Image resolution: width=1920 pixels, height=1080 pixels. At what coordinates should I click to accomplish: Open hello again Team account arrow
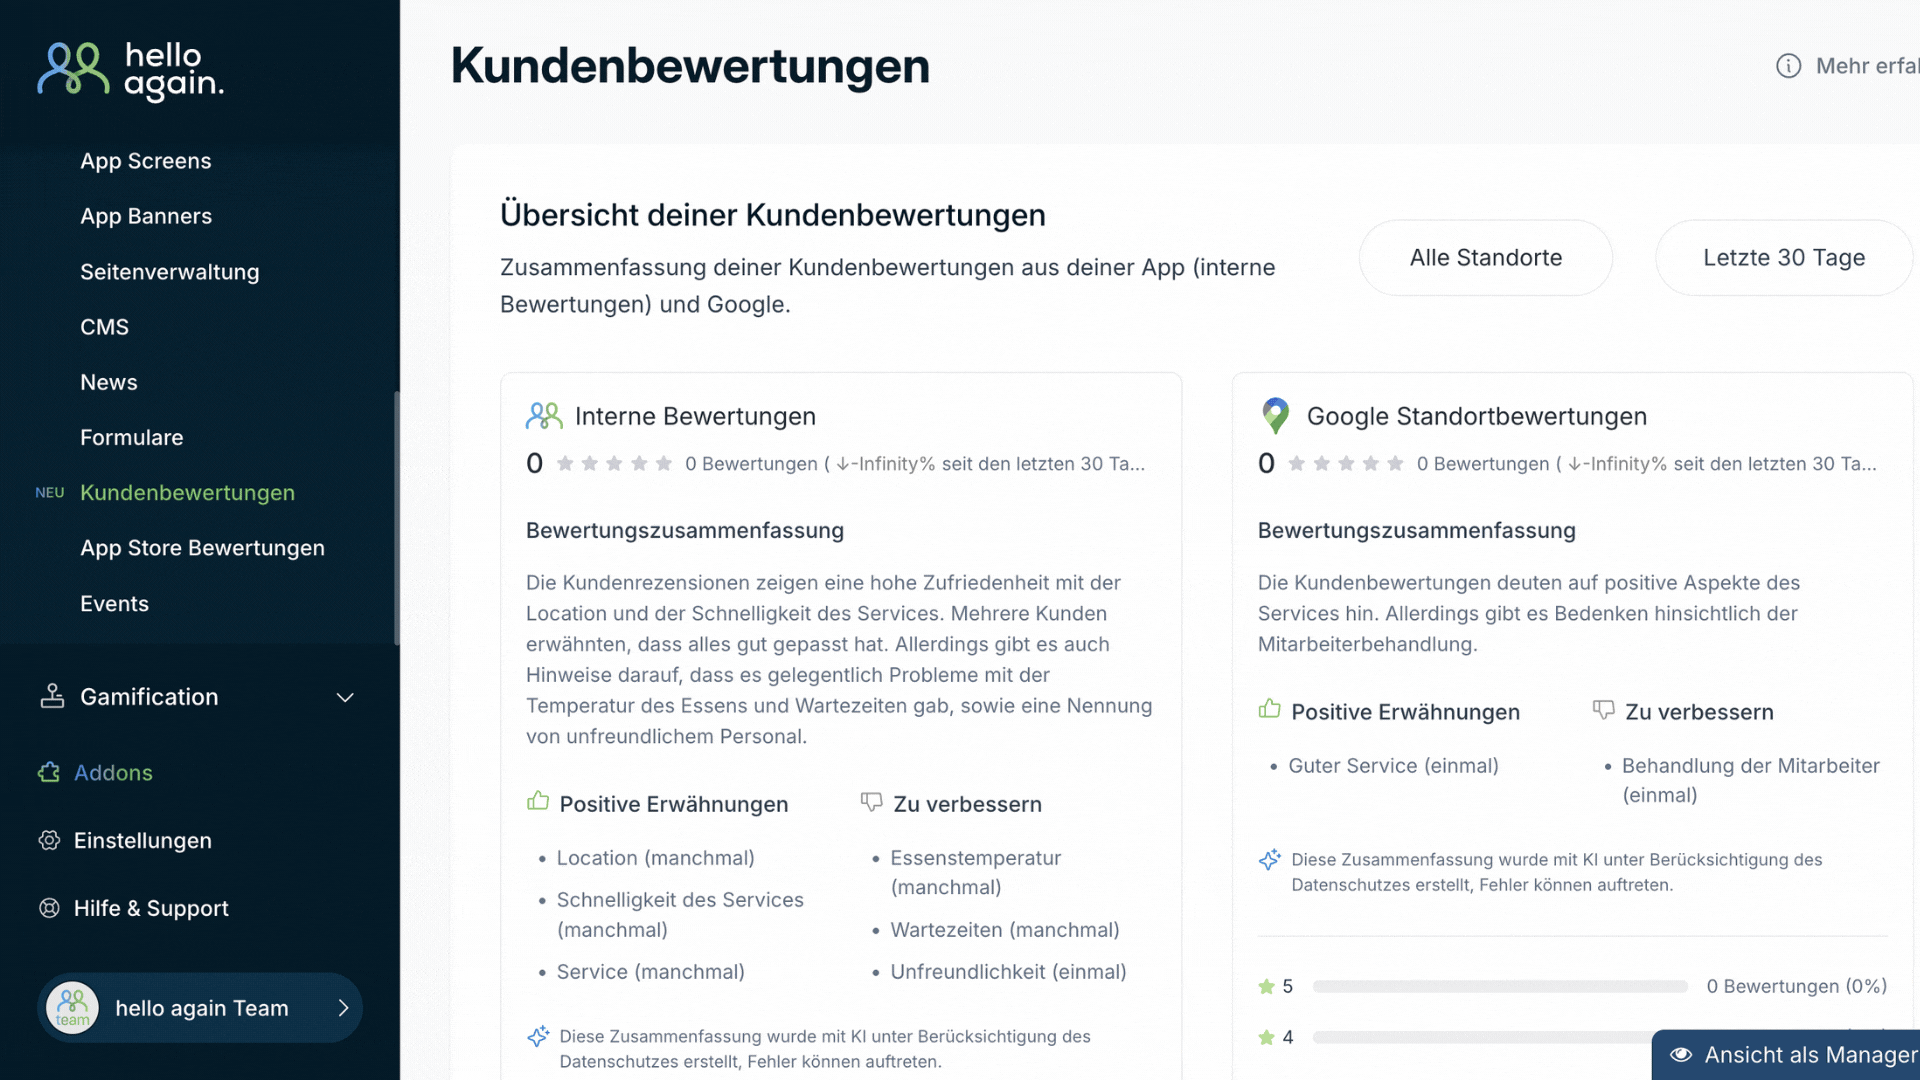[343, 1007]
